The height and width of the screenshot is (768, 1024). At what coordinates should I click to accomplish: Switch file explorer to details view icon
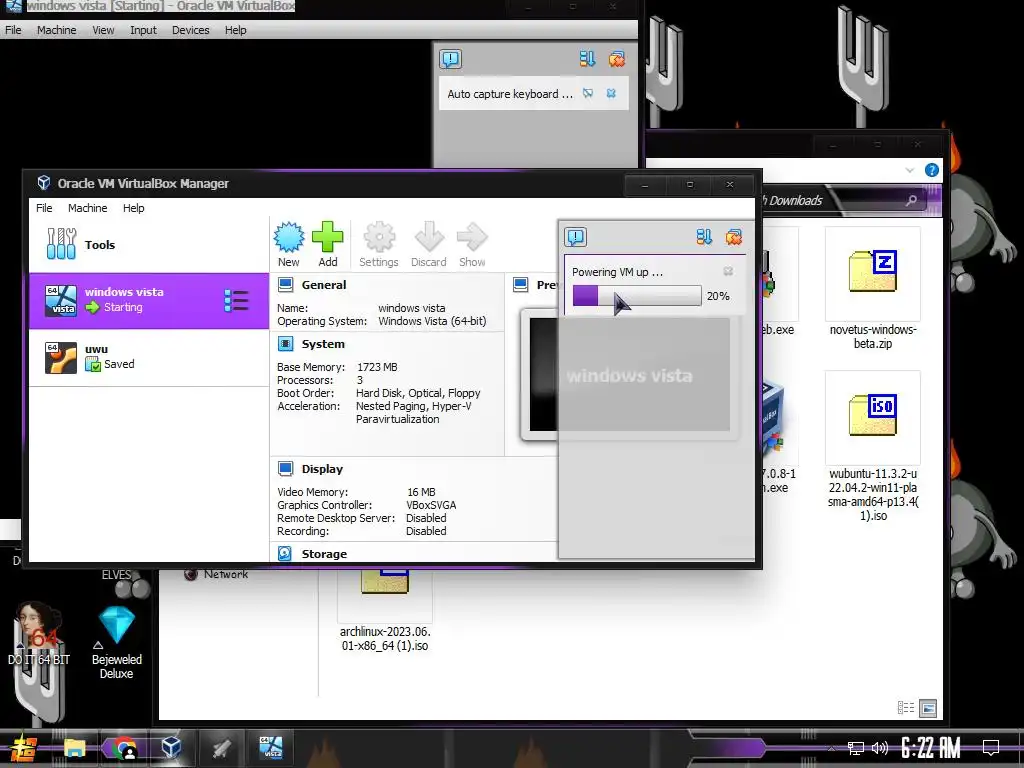[906, 707]
